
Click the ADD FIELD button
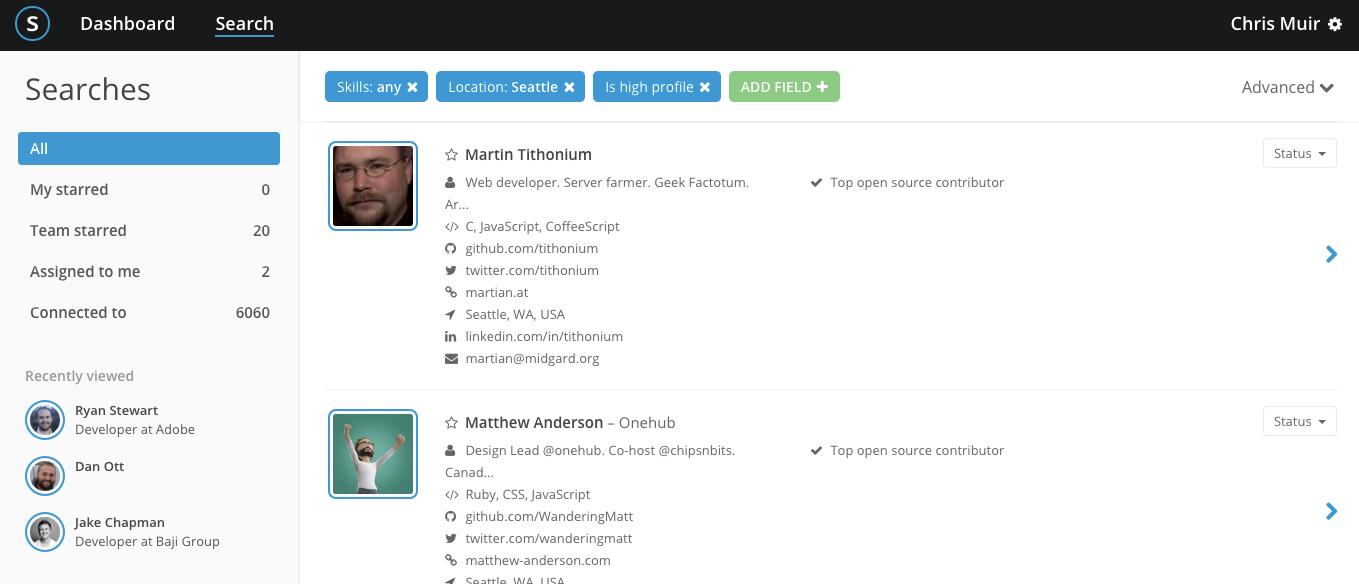[784, 87]
